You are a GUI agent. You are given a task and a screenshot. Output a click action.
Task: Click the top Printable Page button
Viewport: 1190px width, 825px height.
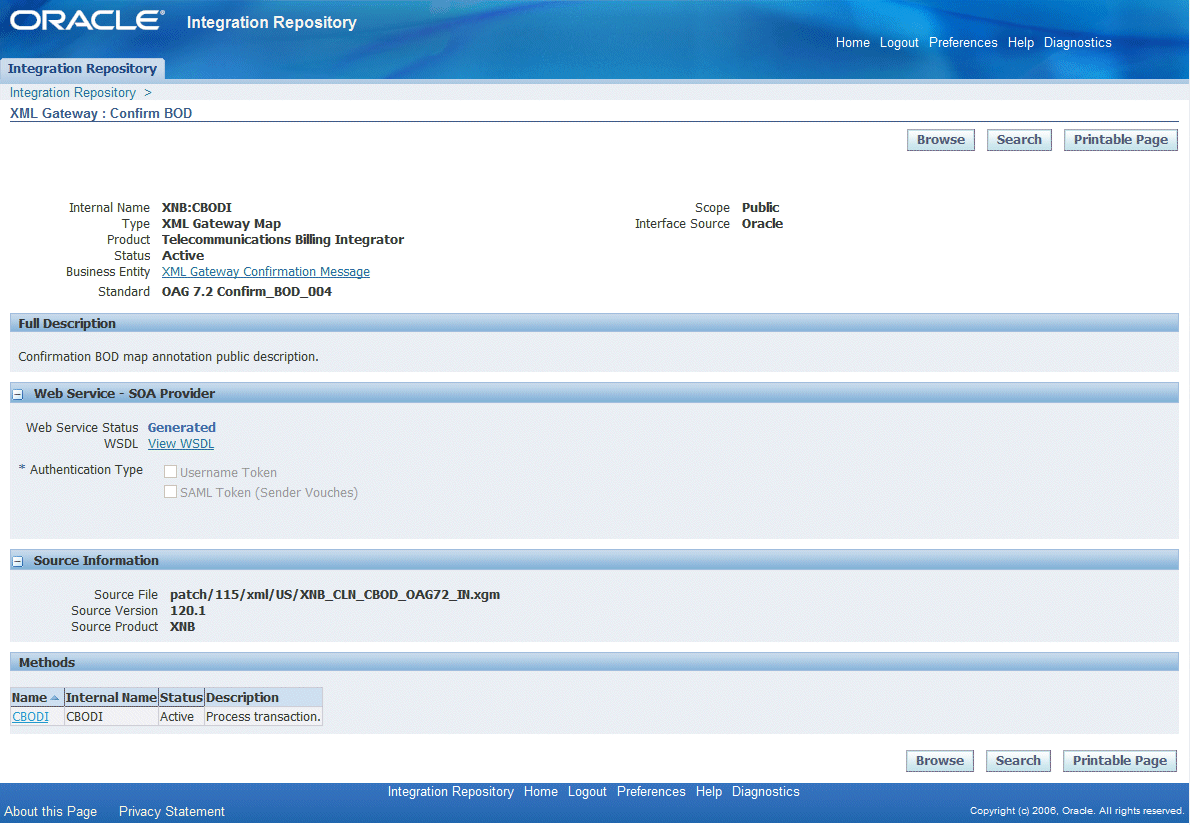click(x=1120, y=140)
